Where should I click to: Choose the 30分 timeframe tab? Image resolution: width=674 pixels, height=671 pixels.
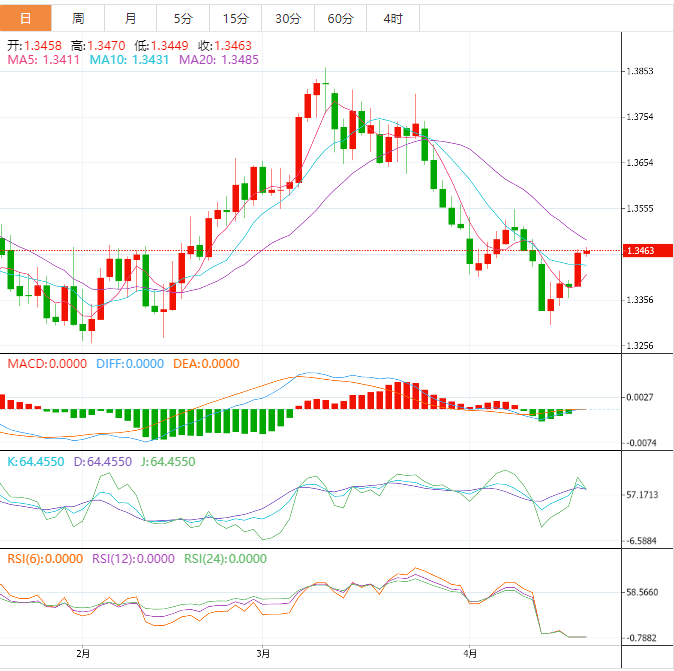287,18
